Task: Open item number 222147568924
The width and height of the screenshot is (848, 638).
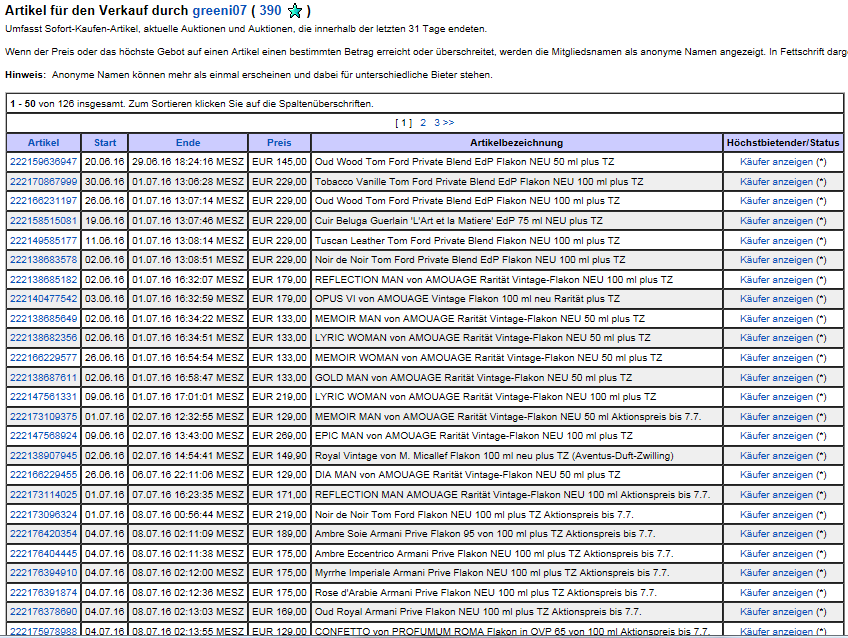Action: coord(44,435)
